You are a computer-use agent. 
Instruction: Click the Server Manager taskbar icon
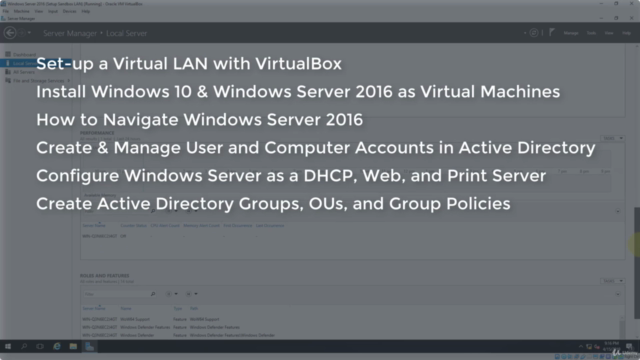point(89,347)
